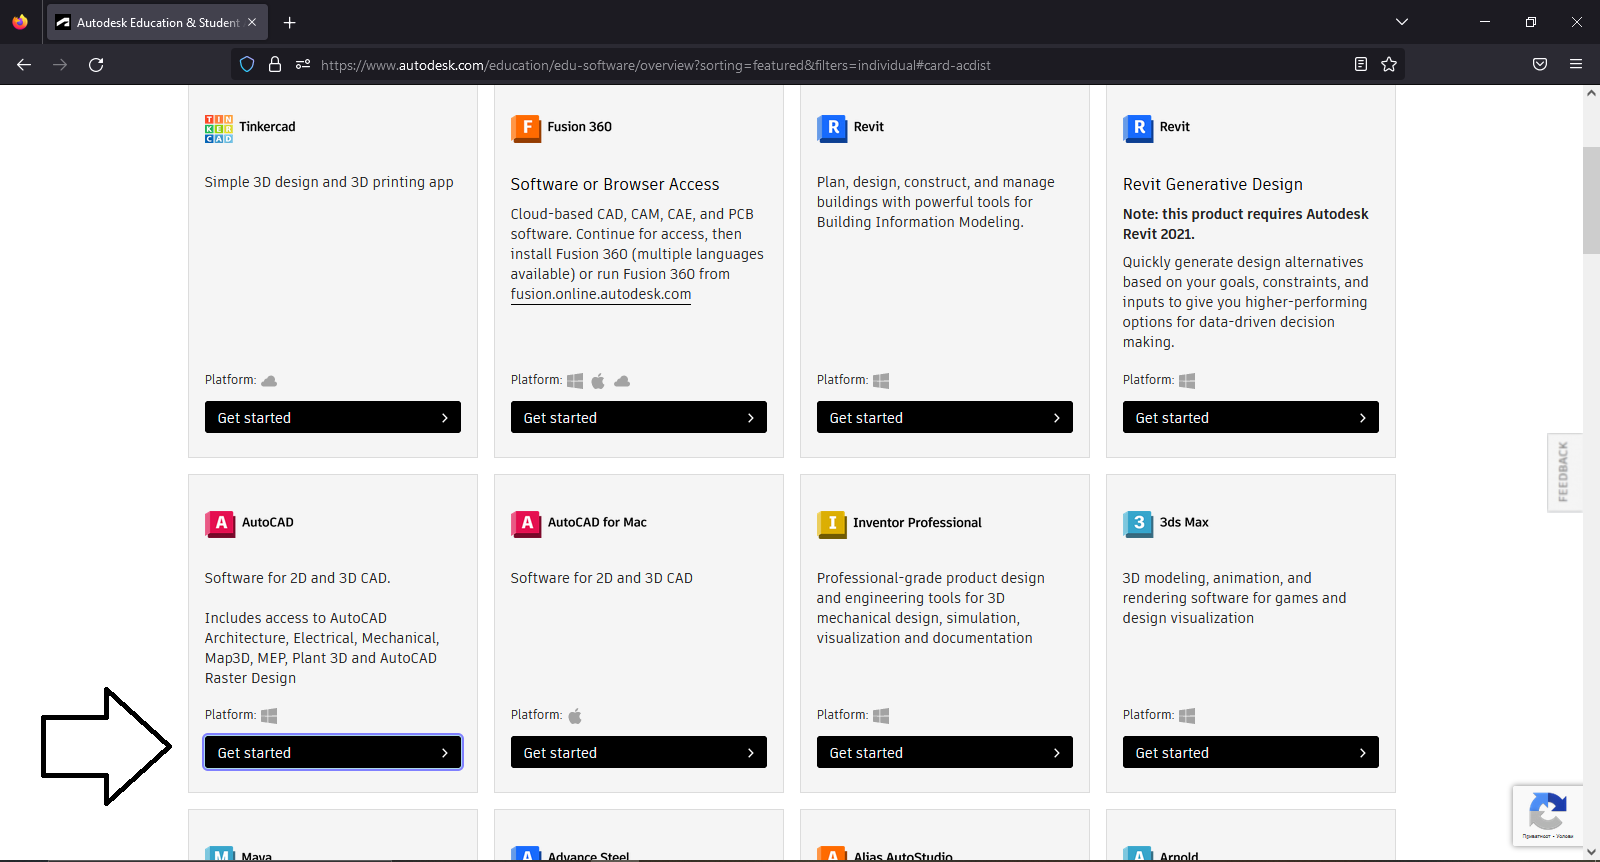The image size is (1600, 862).
Task: Click the Windows platform icon on Fusion 360 card
Action: pos(575,381)
